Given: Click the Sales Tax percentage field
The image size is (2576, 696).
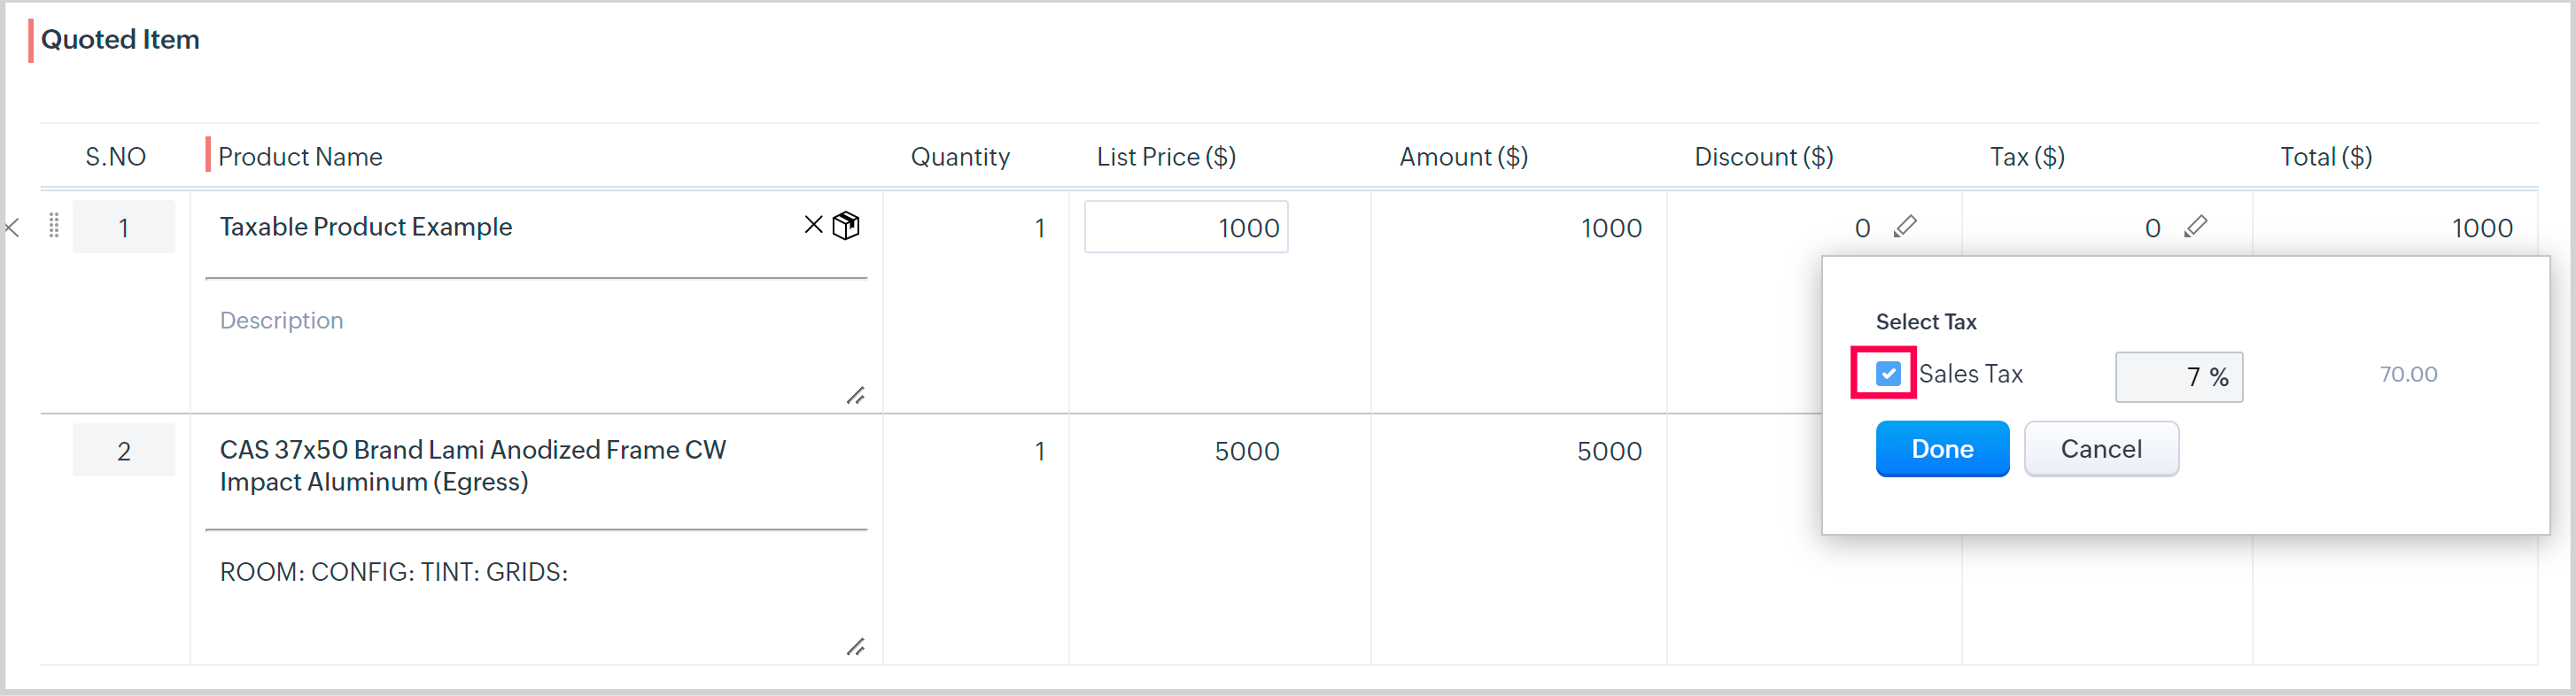Looking at the screenshot, I should 2177,377.
